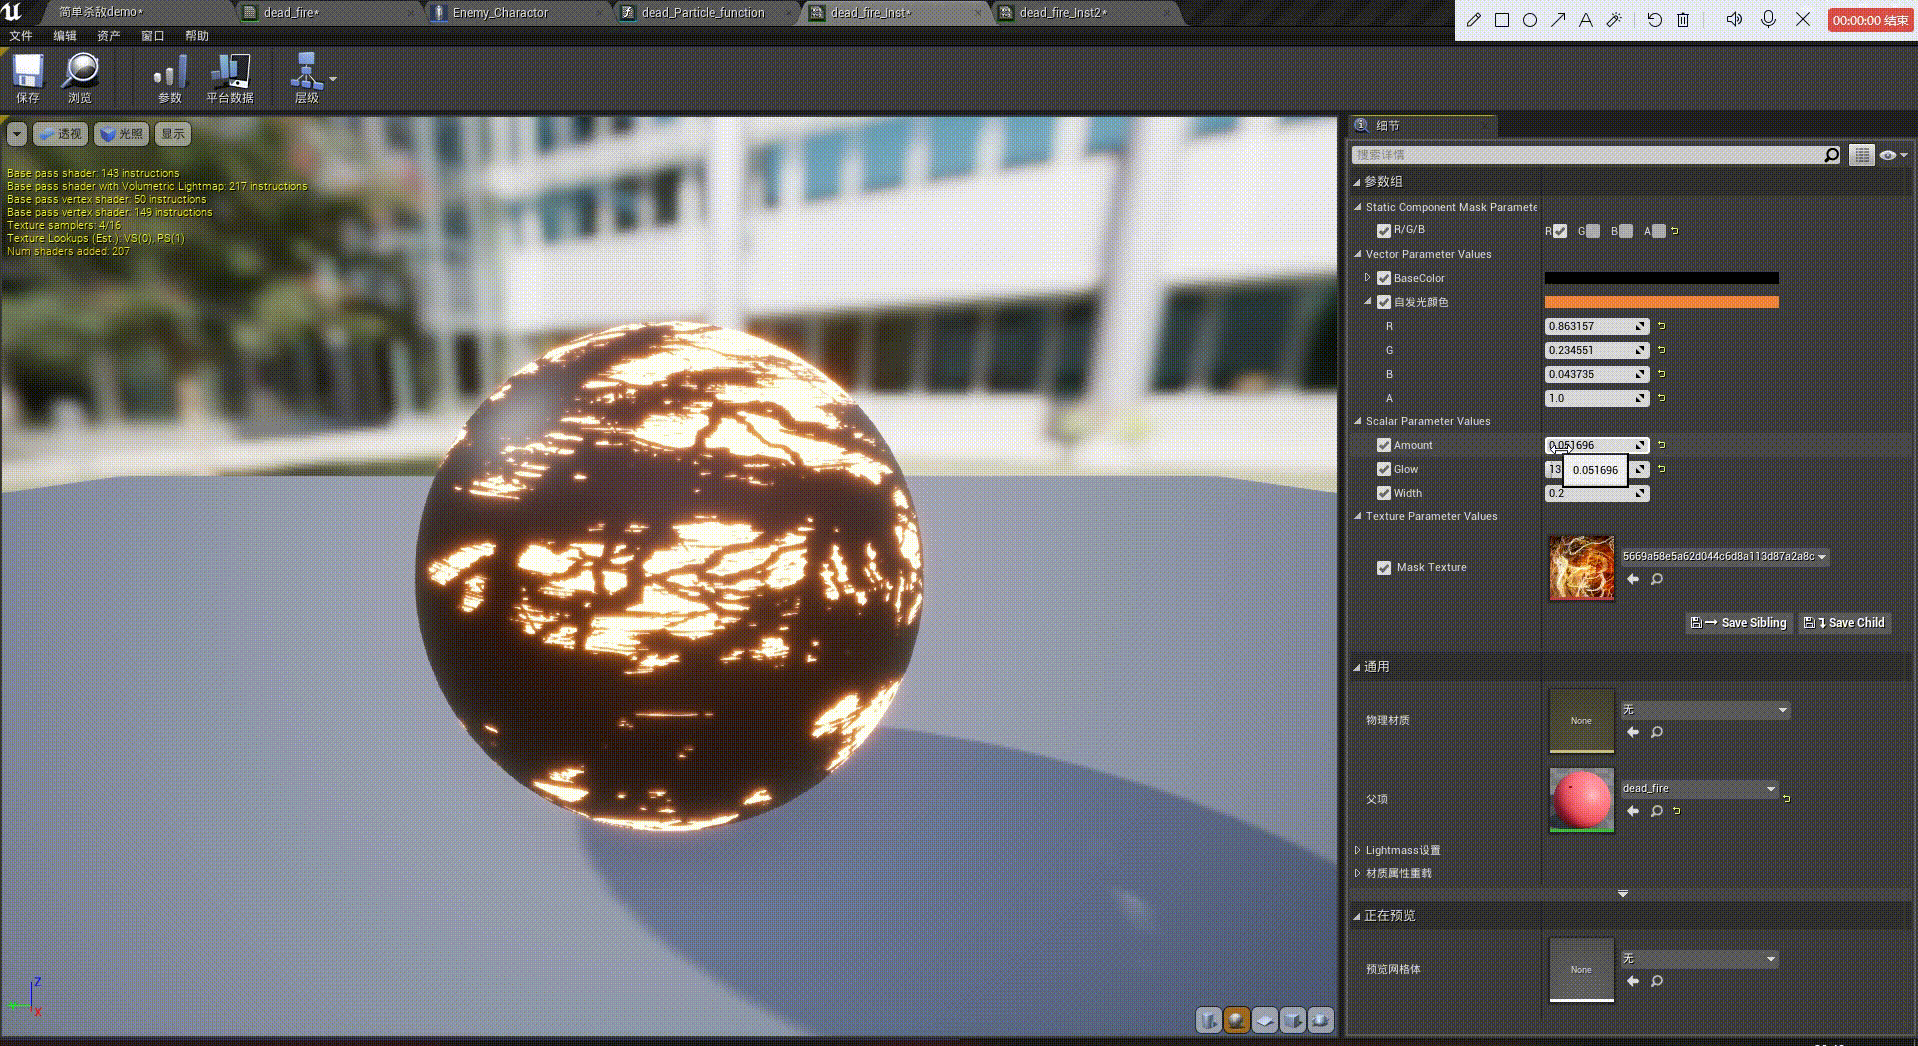Open viewport options dropdown arrow
This screenshot has height=1046, width=1918.
17,134
